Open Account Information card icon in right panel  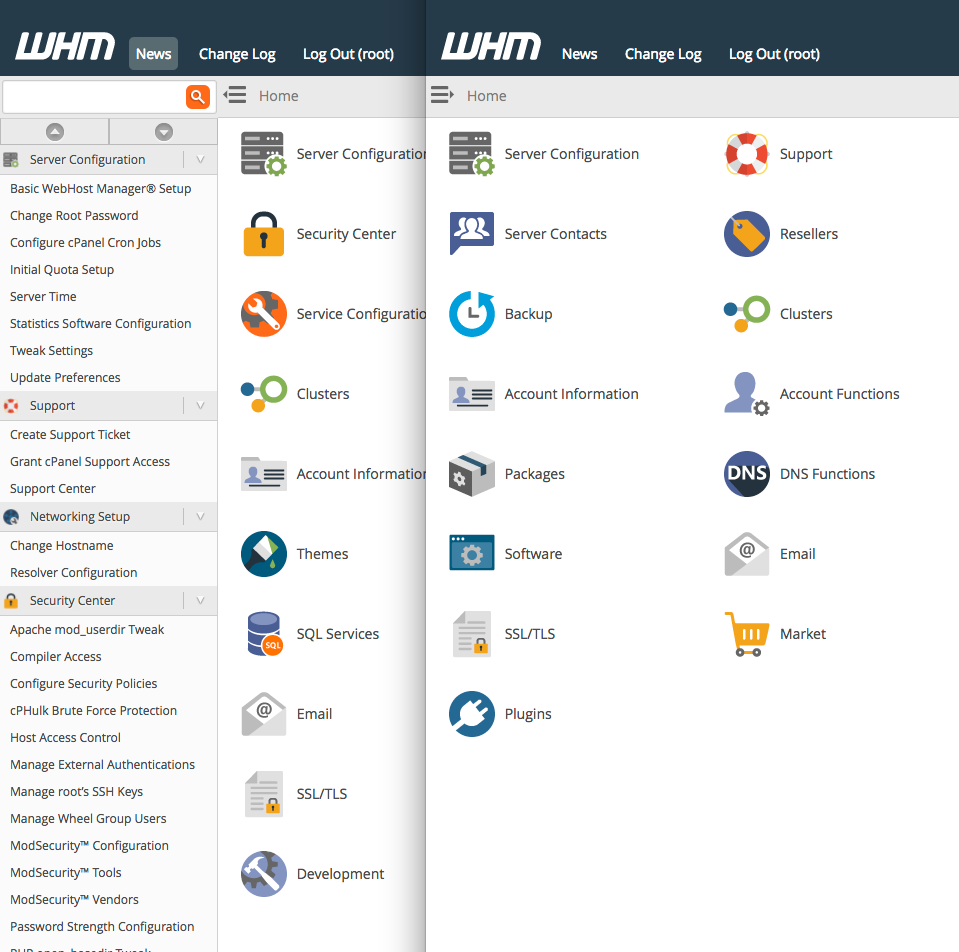point(472,394)
